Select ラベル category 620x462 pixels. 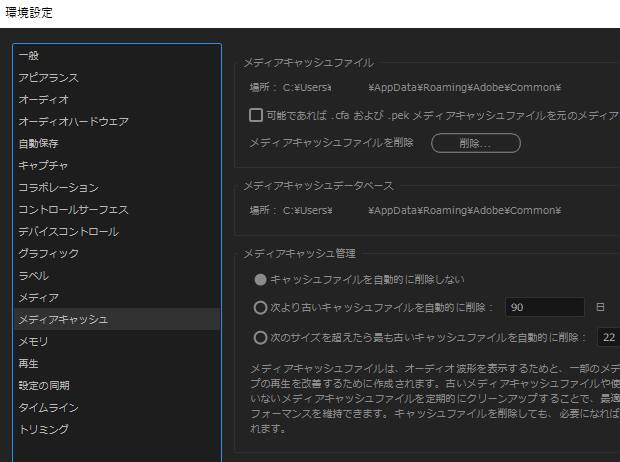33,276
